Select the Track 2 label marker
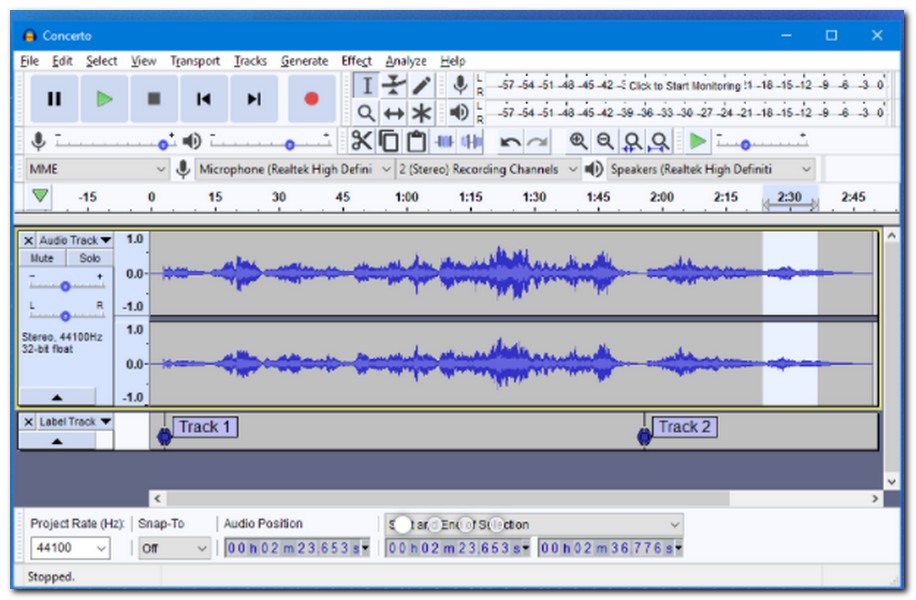 (644, 434)
